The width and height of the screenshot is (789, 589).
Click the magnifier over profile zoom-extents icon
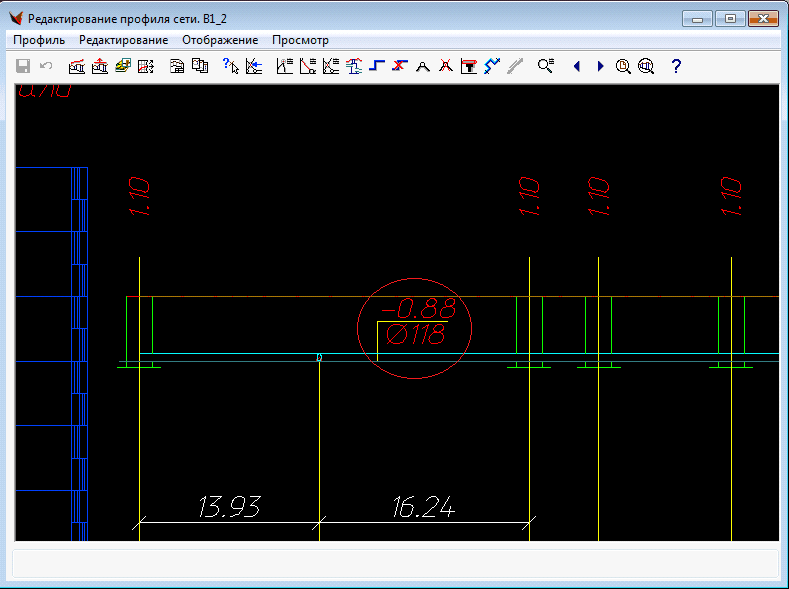pyautogui.click(x=646, y=66)
